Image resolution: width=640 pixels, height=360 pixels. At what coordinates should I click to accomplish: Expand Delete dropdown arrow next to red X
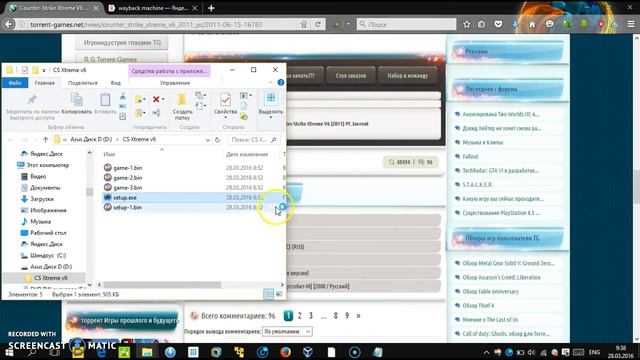(x=163, y=99)
